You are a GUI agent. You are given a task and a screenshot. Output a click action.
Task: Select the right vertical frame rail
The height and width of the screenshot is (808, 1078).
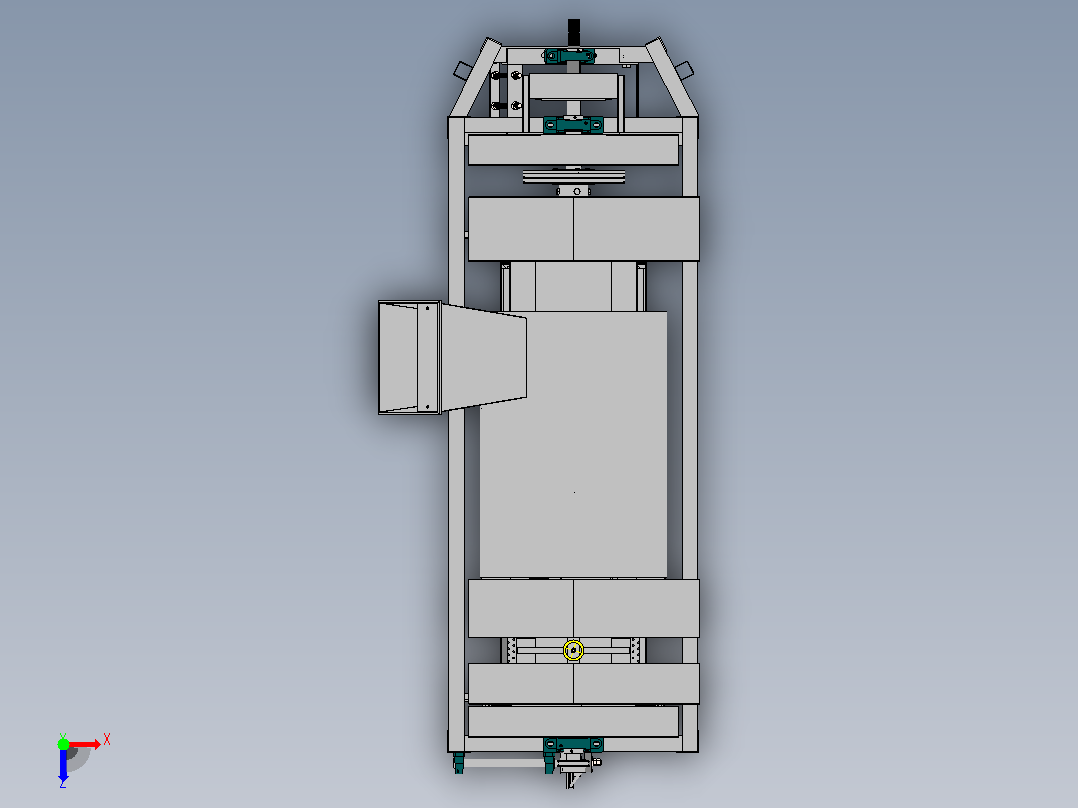click(x=690, y=435)
